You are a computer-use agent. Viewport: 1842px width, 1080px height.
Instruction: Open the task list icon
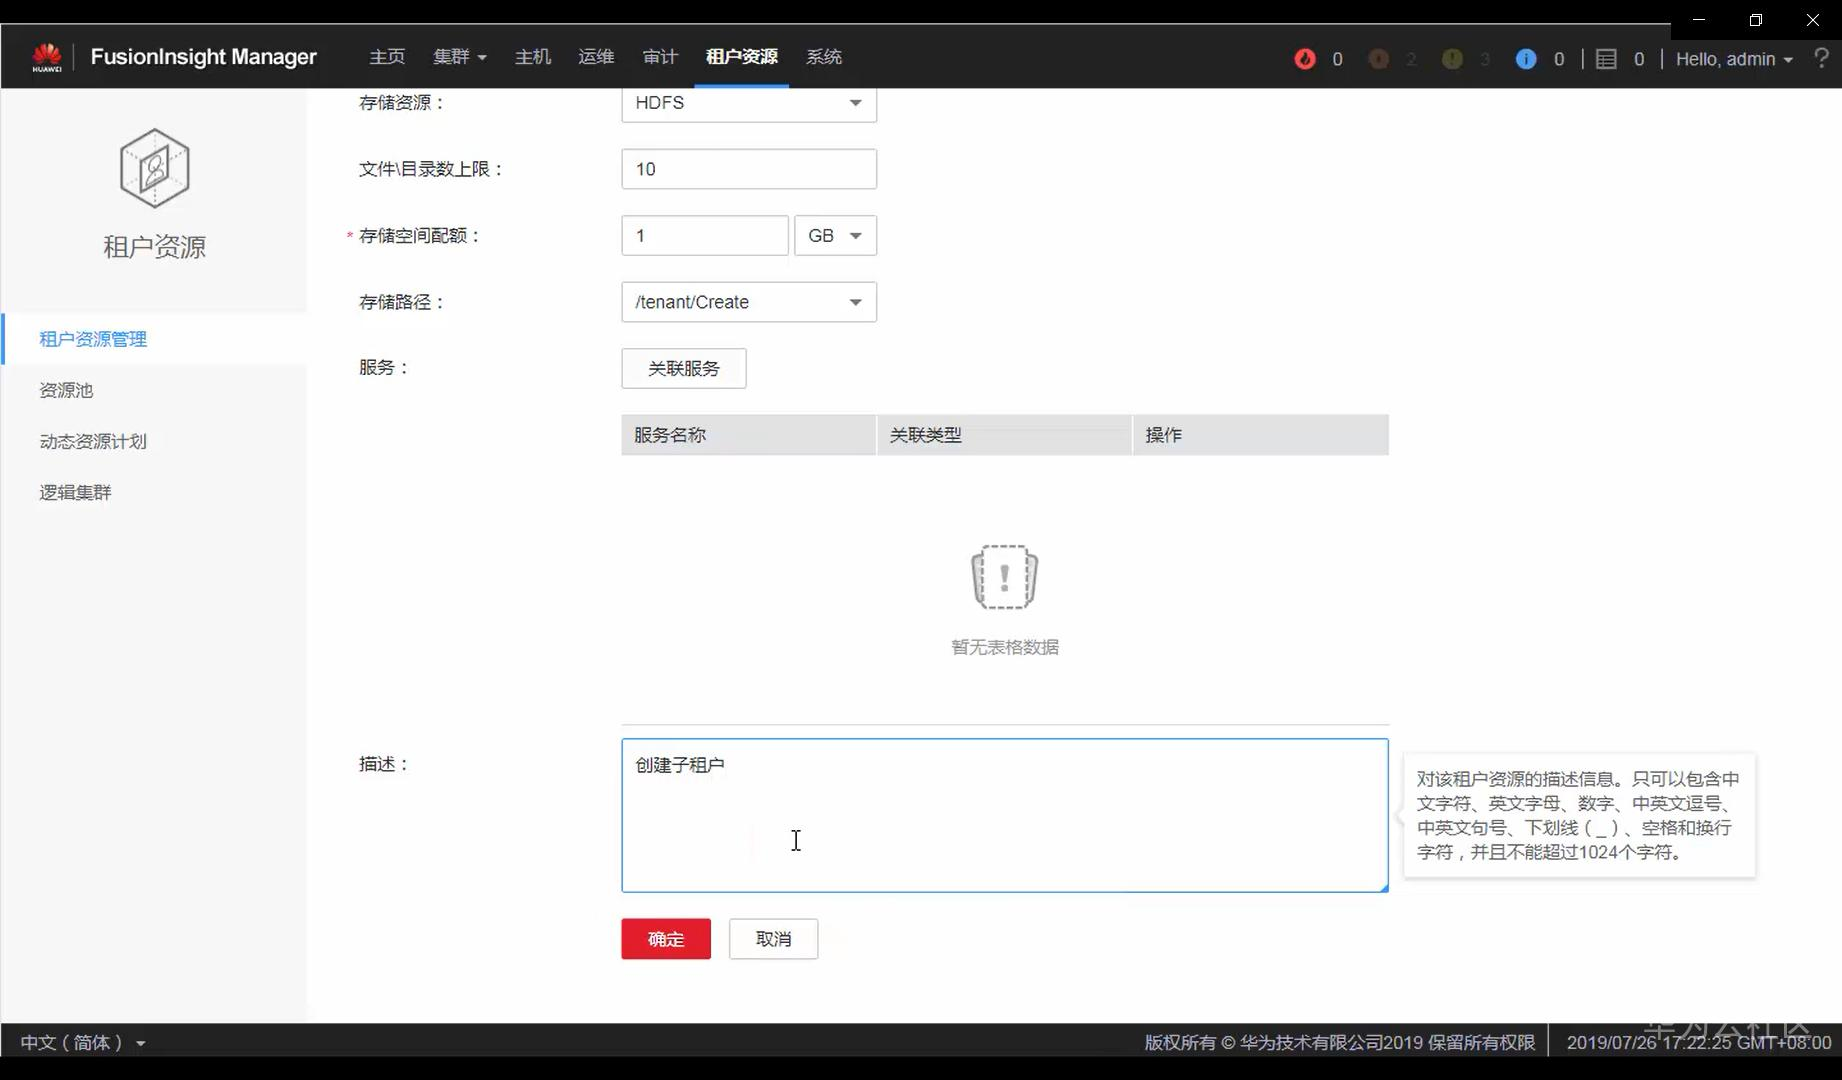(x=1606, y=59)
